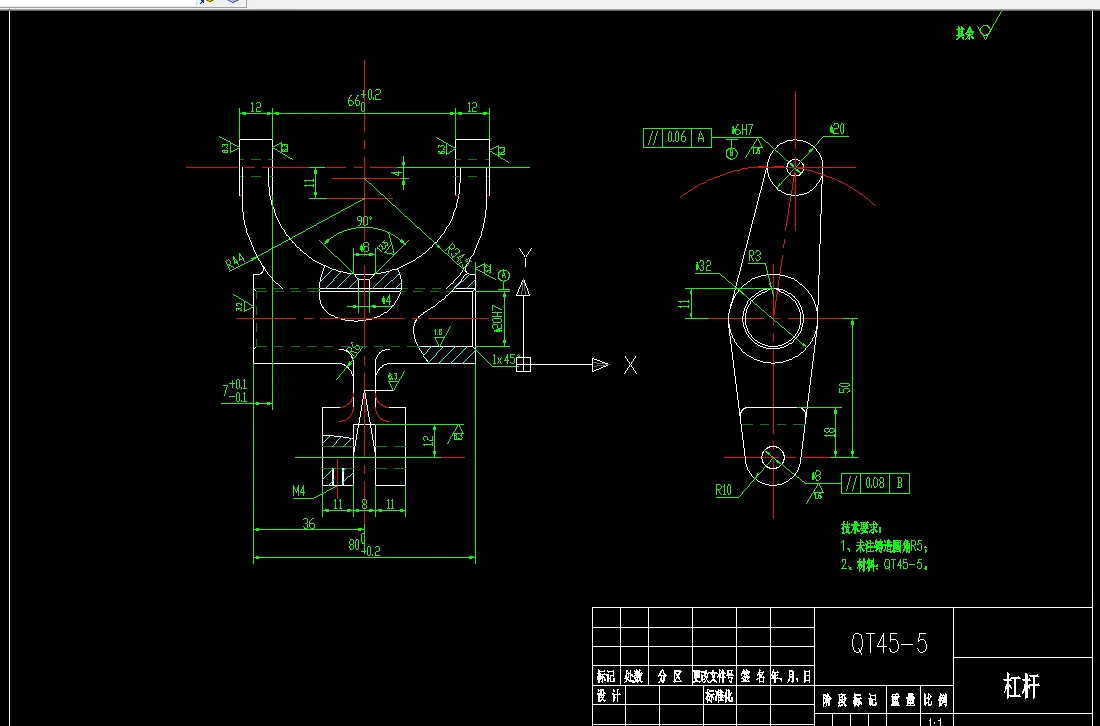Click the 重量 title block cell
The image size is (1100, 726).
click(x=903, y=700)
